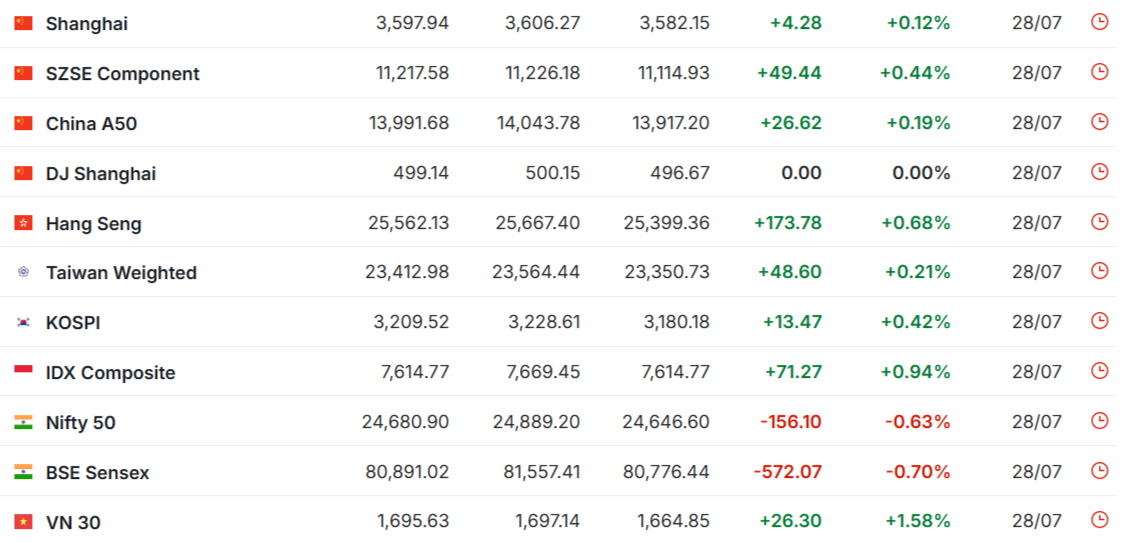
Task: Click the Indonesia flag beside IDX Composite
Action: [x=24, y=370]
